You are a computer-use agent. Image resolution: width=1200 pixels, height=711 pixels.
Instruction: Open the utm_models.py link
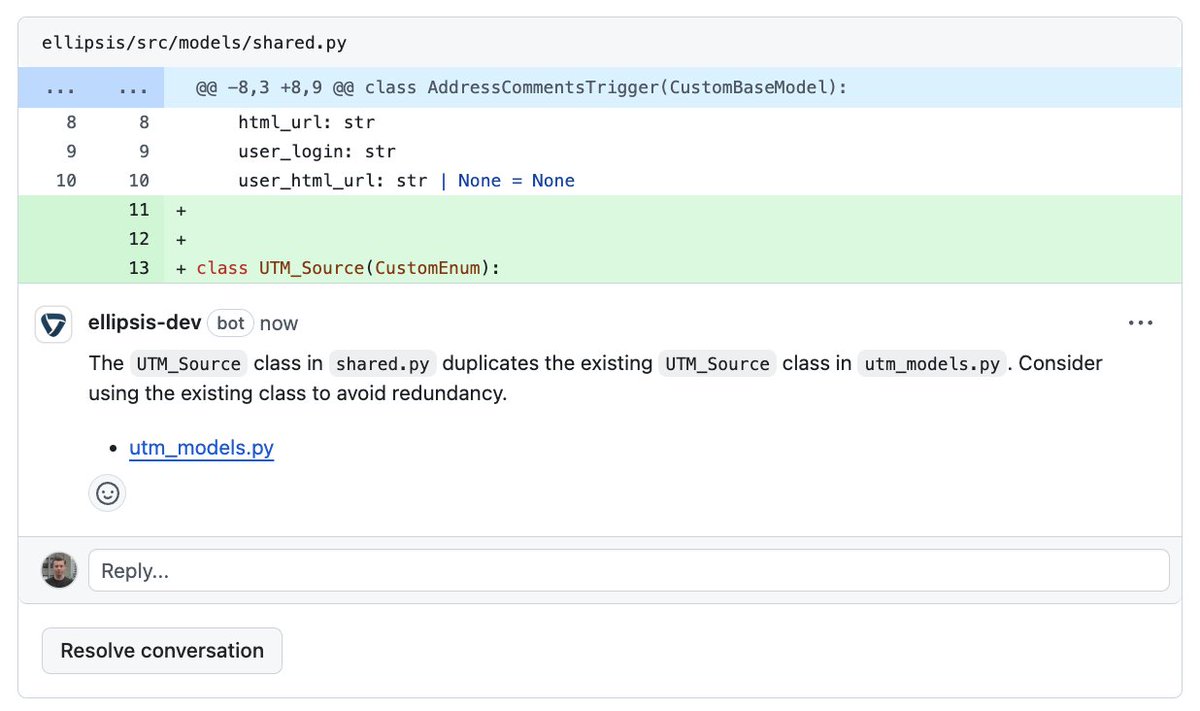pyautogui.click(x=200, y=447)
